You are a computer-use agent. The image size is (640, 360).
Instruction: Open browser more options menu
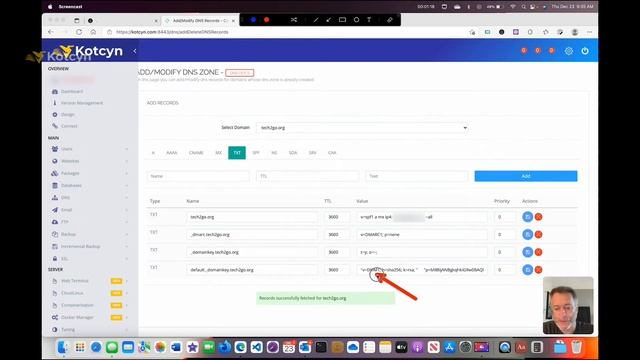tap(589, 32)
